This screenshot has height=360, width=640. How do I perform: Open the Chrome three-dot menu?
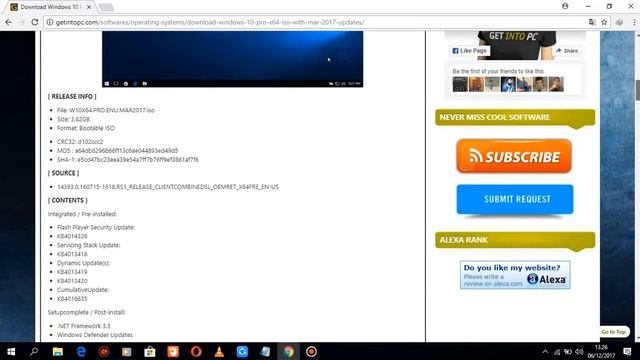[x=634, y=22]
